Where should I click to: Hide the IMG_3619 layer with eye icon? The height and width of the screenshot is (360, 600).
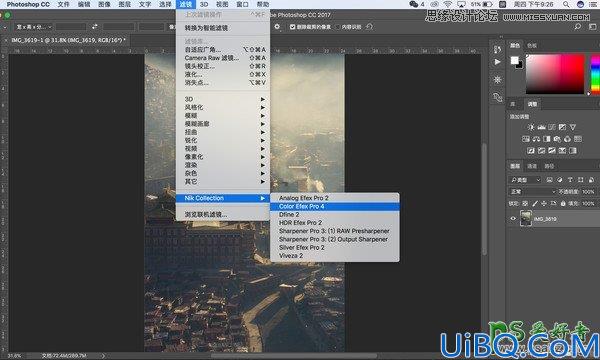(x=513, y=219)
